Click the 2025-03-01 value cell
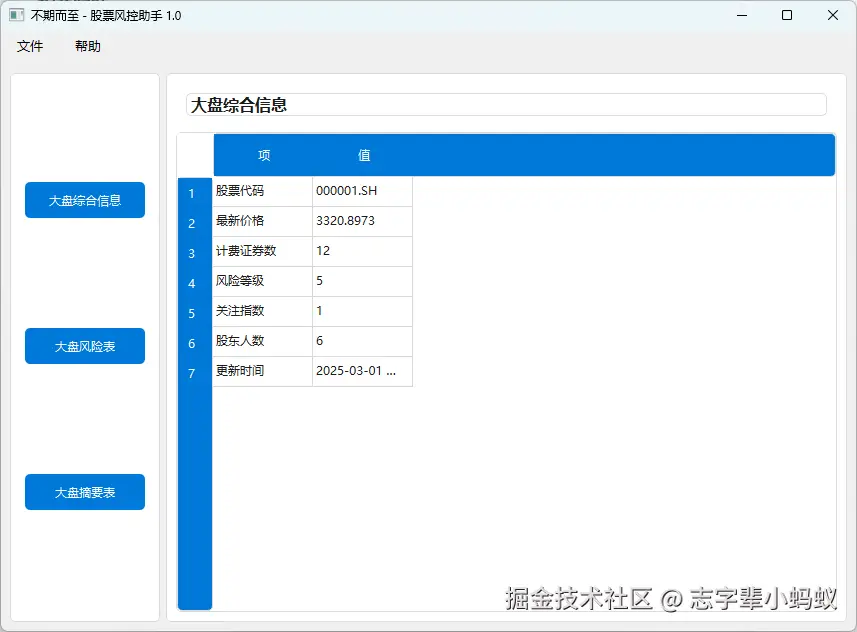Viewport: 857px width, 632px height. [x=362, y=372]
